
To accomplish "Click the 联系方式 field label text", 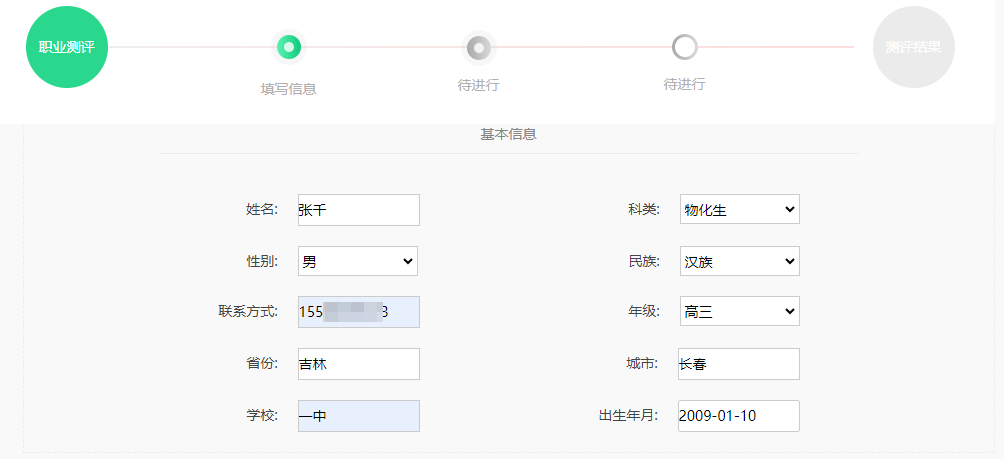I will click(x=248, y=311).
